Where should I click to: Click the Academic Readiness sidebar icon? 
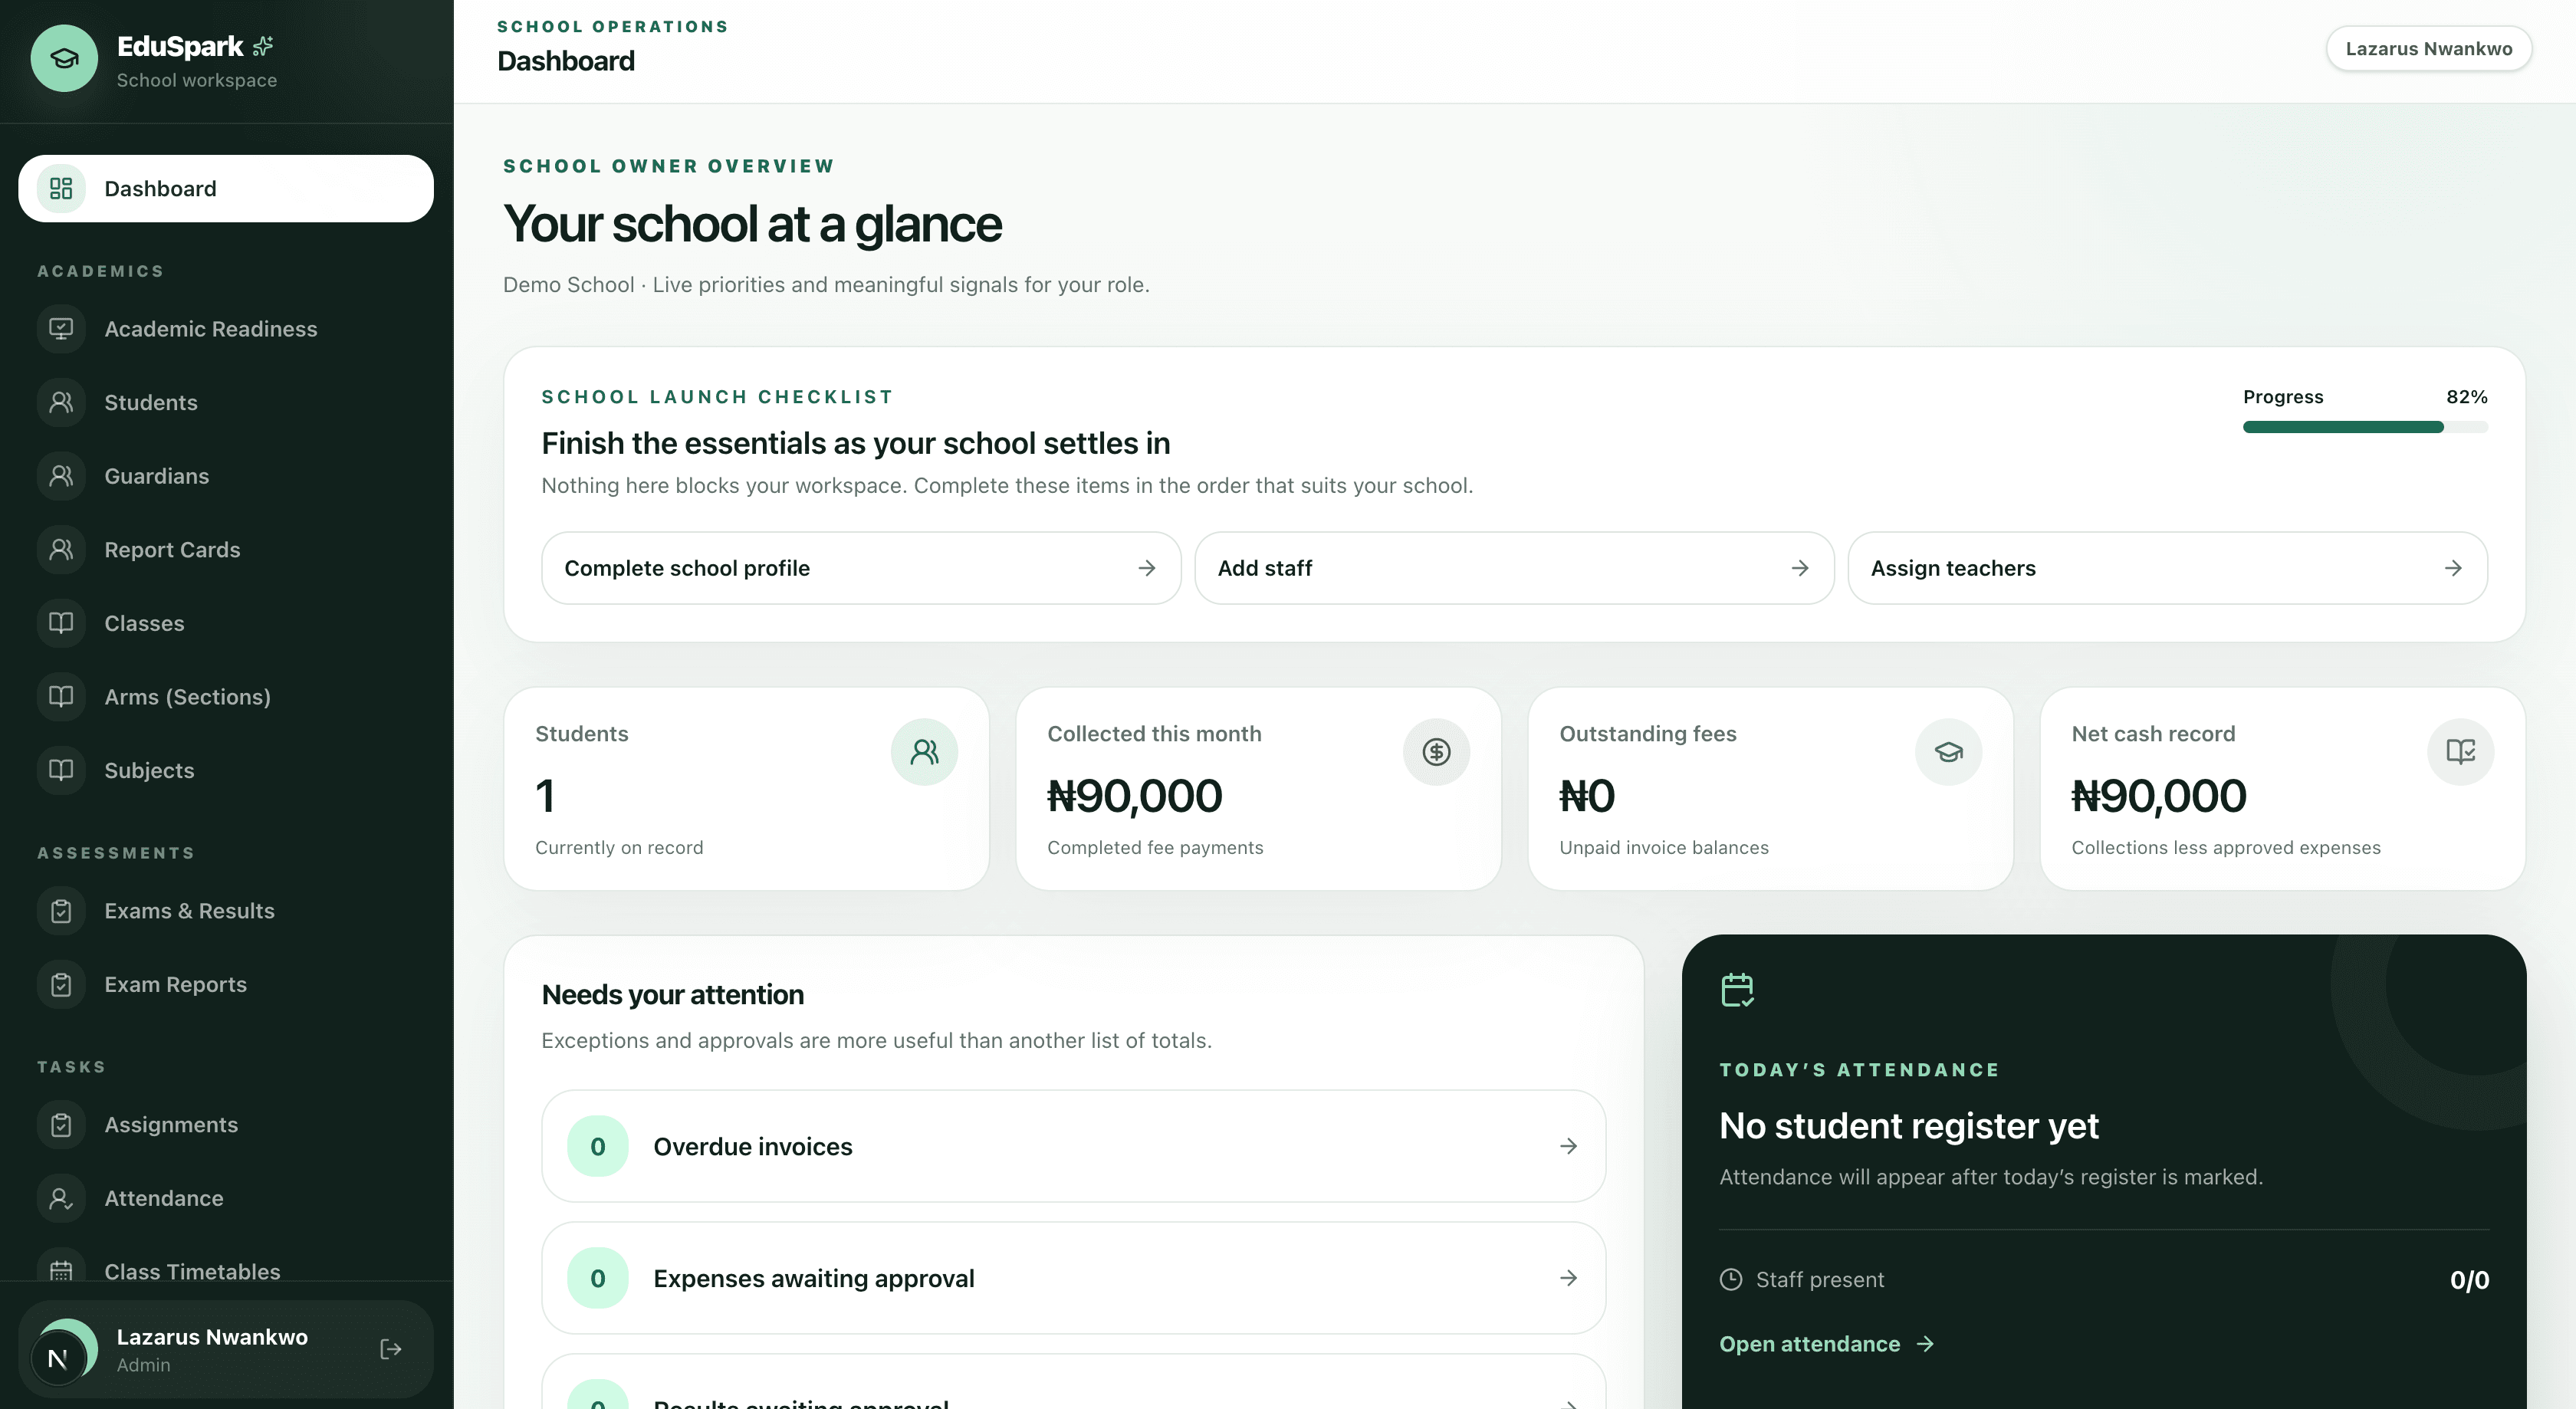tap(61, 329)
